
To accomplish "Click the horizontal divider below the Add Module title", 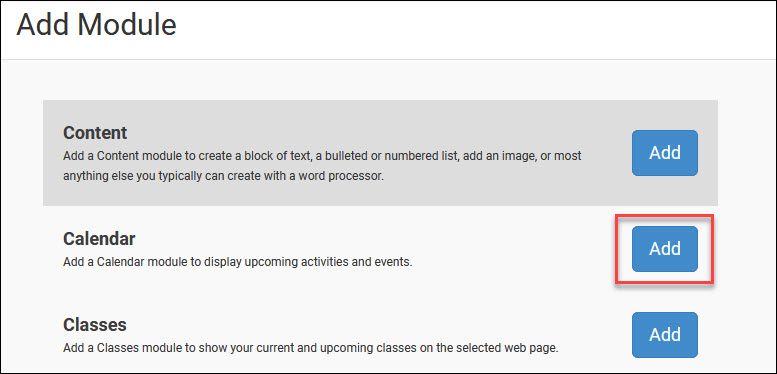I will 388,59.
